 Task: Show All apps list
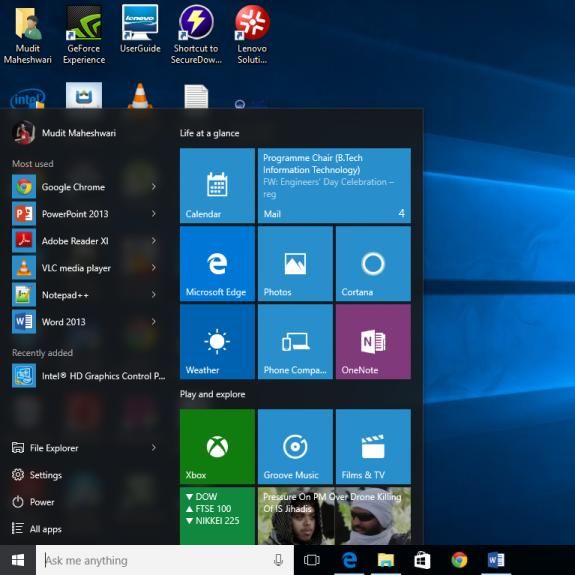37,529
